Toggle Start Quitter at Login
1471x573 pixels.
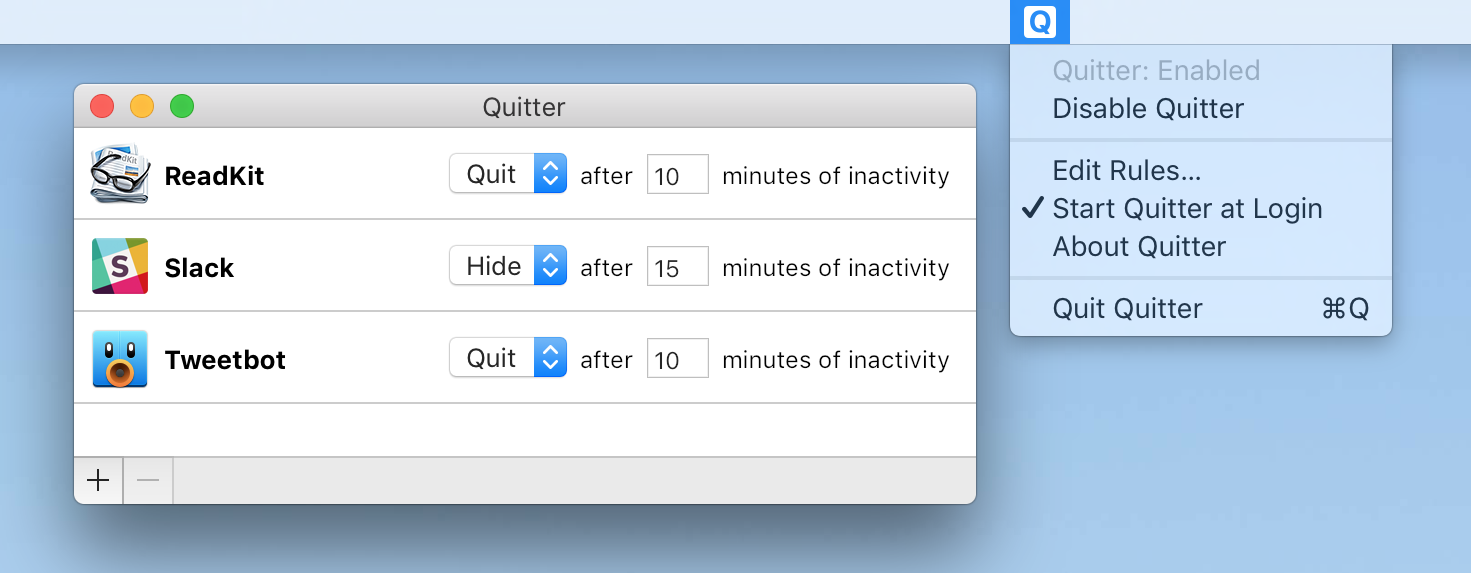tap(1187, 209)
